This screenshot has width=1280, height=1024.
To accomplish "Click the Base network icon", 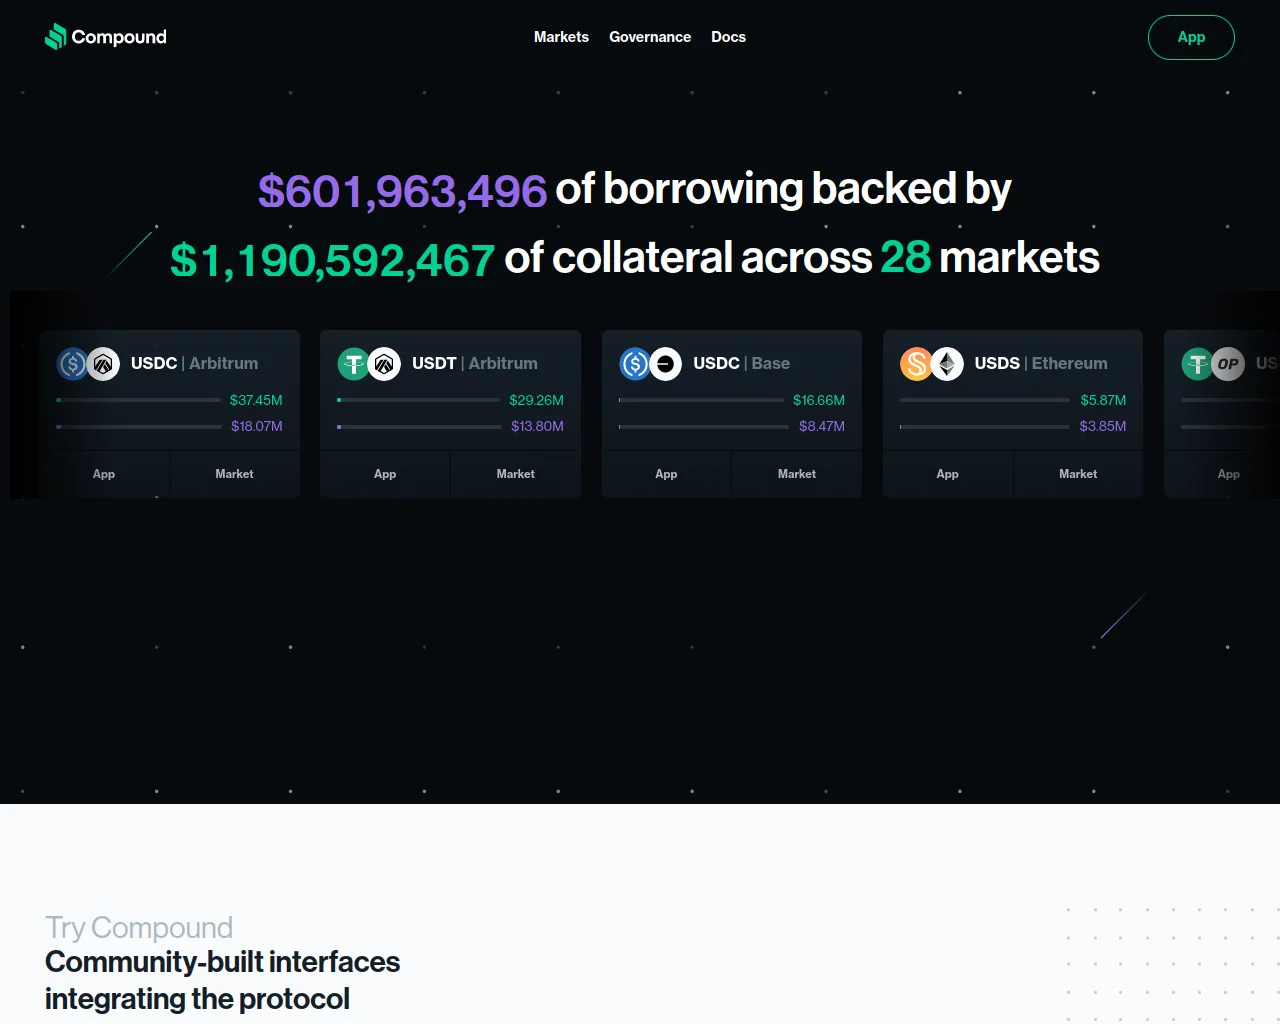I will pyautogui.click(x=666, y=364).
